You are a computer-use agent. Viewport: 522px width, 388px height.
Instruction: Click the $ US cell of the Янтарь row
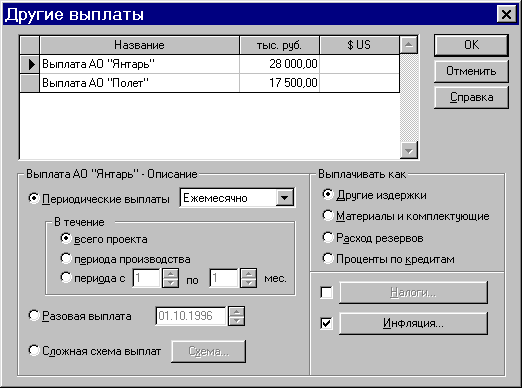[359, 64]
